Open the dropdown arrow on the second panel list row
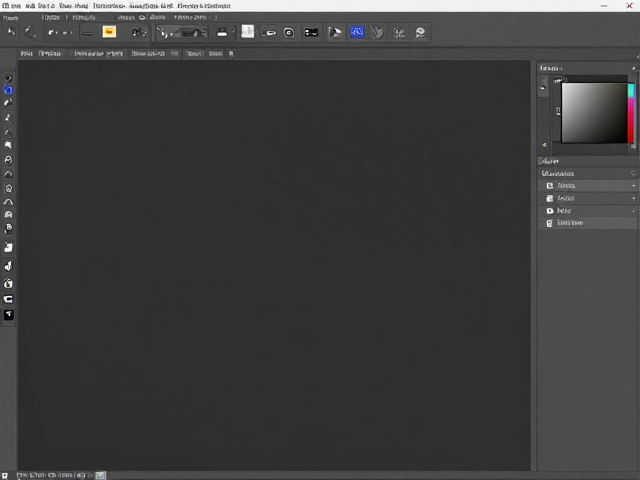Screen dimensions: 640x480 point(633,198)
